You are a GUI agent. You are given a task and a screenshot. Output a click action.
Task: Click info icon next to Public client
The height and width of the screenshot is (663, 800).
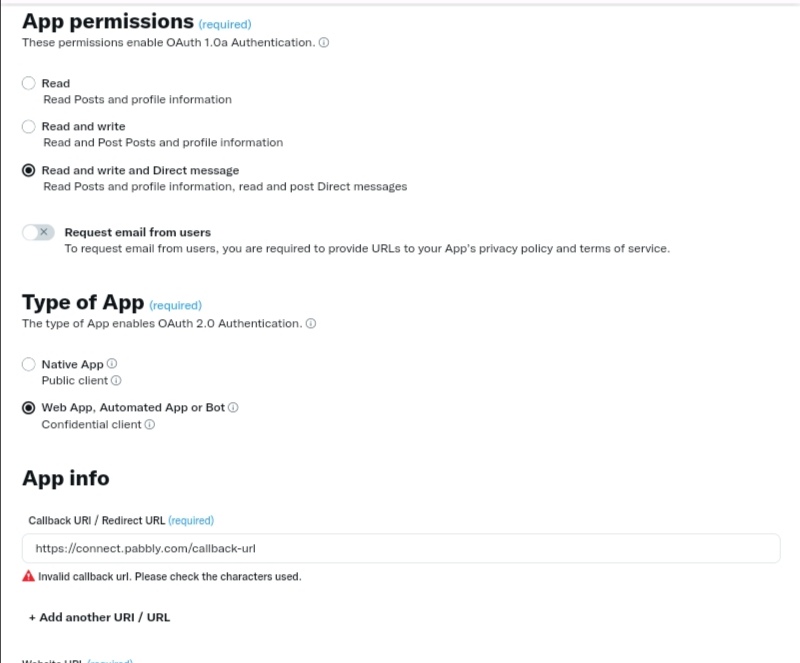coord(116,380)
